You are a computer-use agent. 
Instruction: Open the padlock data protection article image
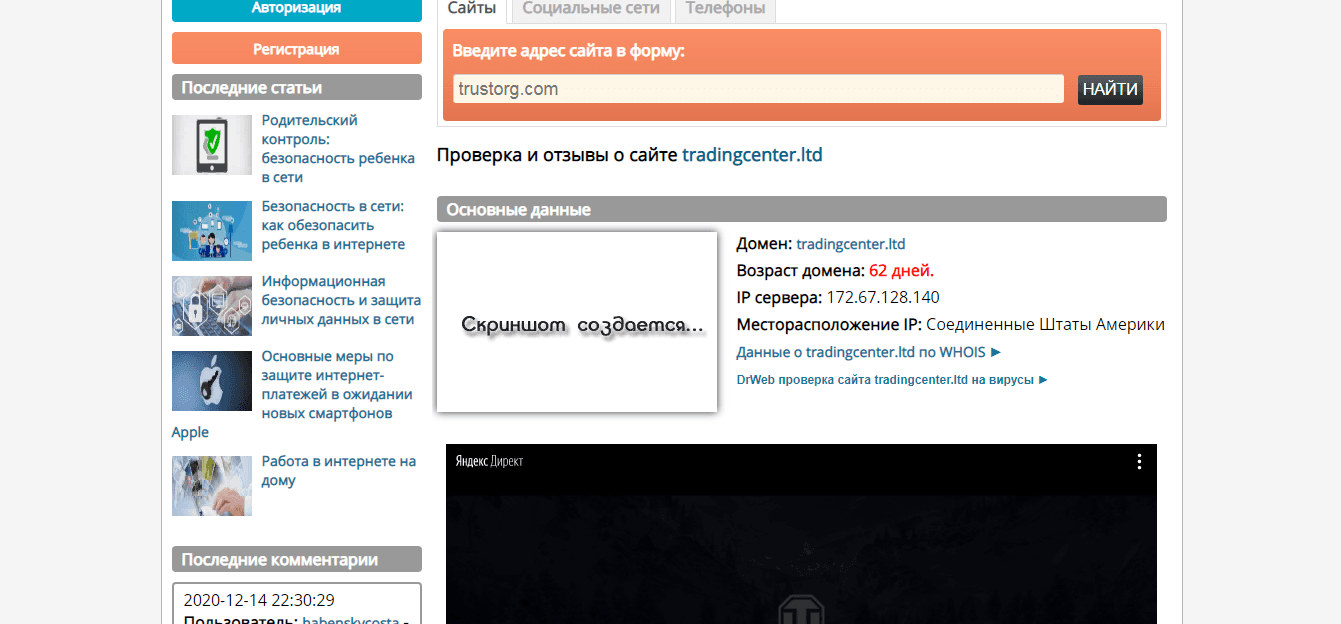pos(212,306)
